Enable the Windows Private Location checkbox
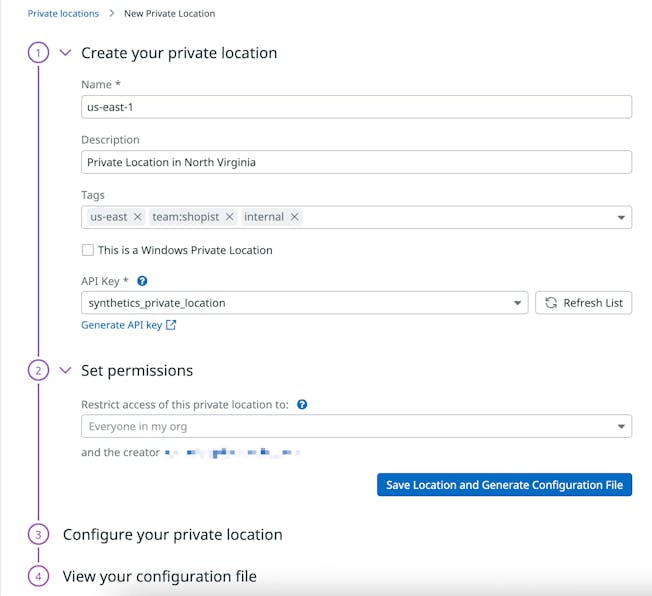 click(x=88, y=250)
